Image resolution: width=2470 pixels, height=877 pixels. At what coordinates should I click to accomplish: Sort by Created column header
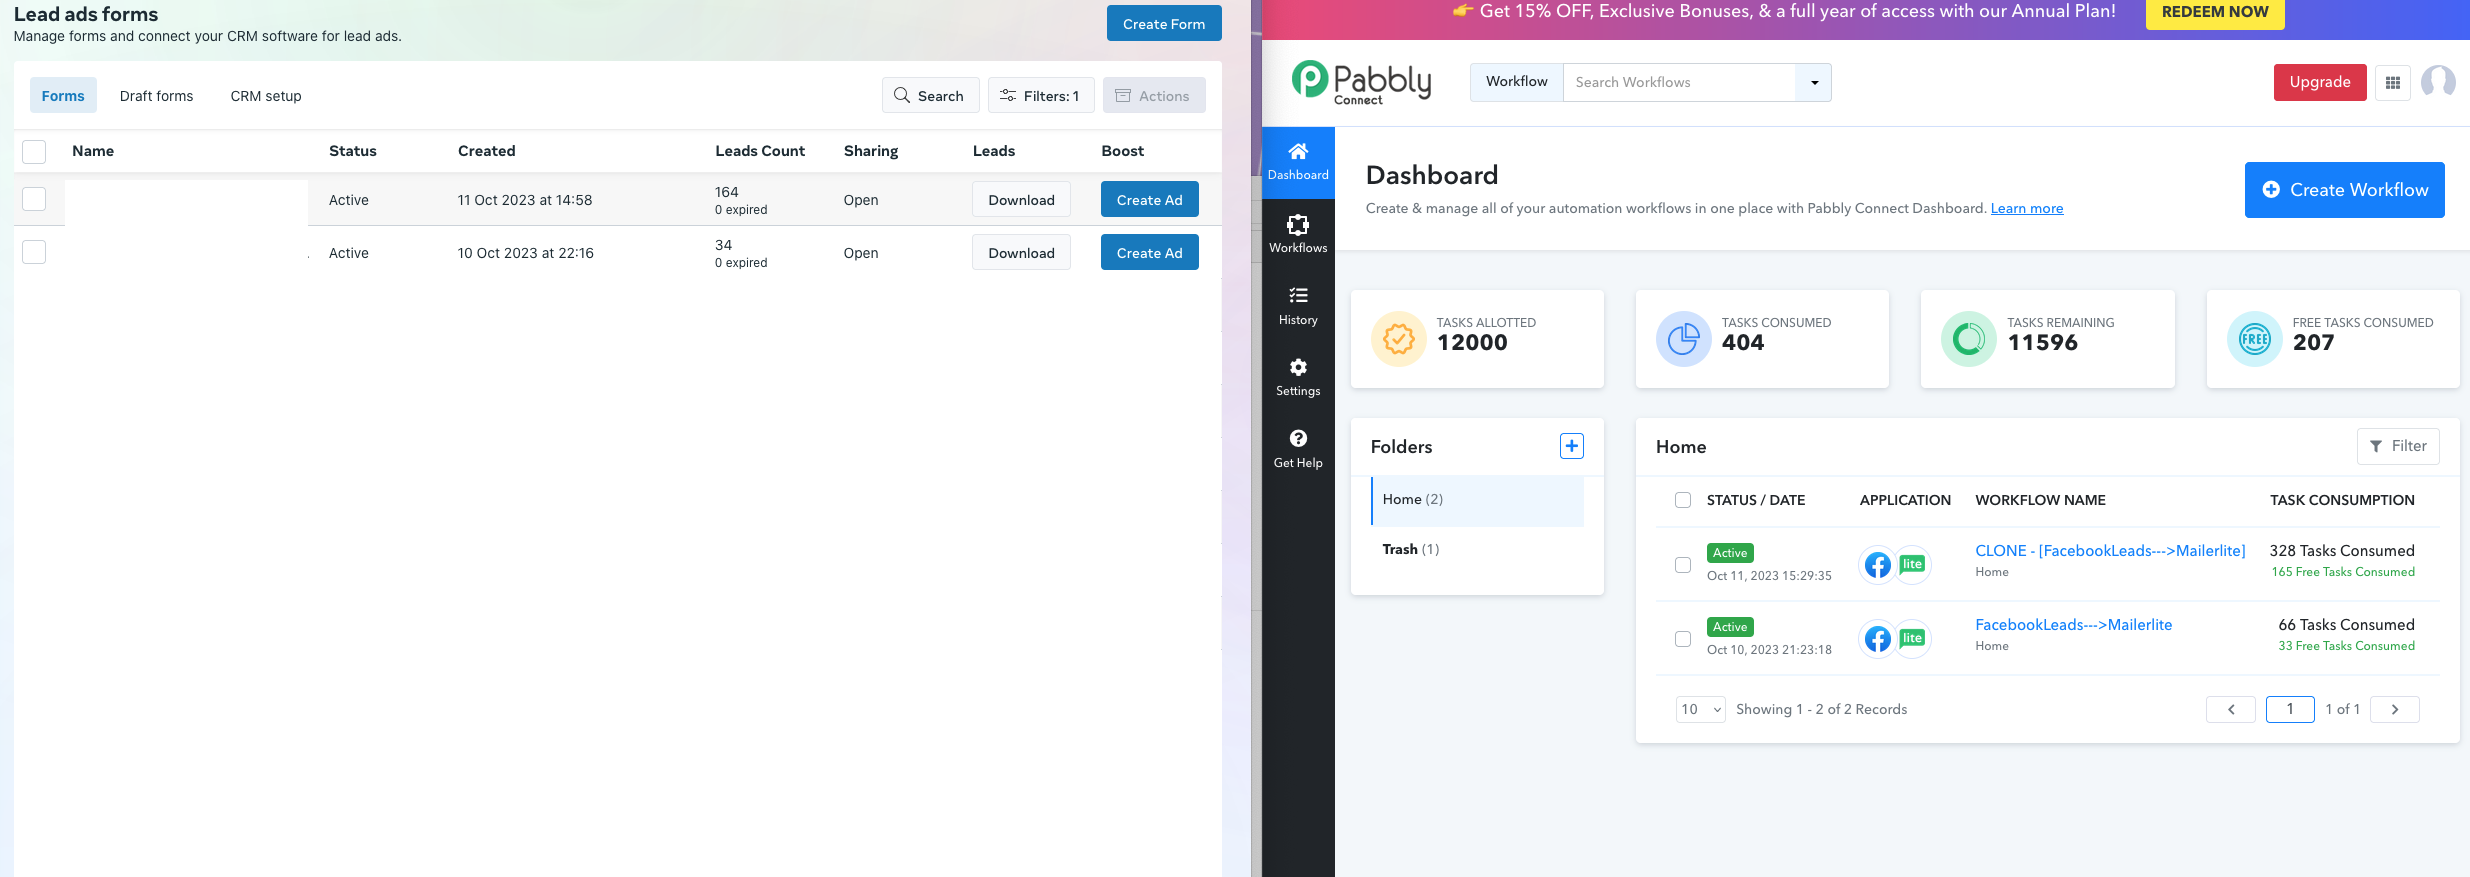coord(486,151)
